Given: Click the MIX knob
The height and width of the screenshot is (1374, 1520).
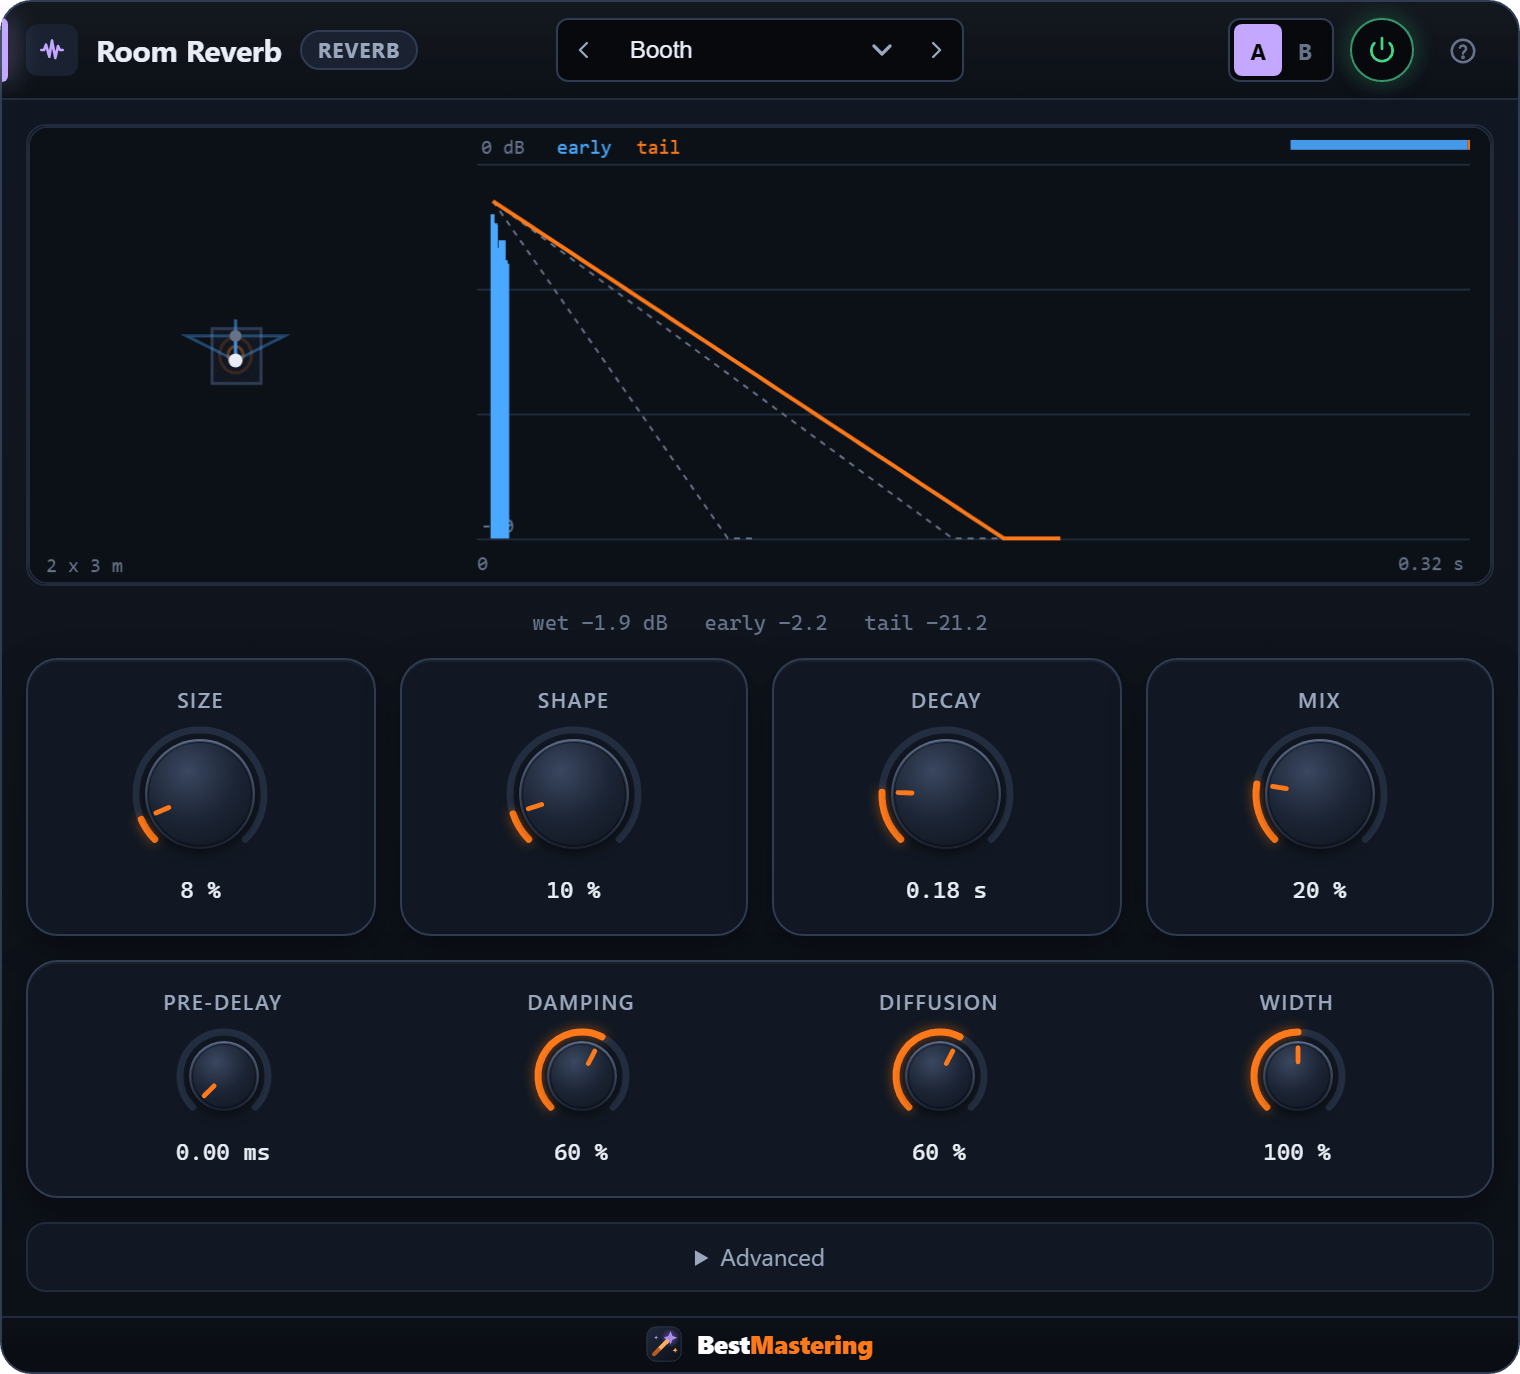Looking at the screenshot, I should 1319,794.
